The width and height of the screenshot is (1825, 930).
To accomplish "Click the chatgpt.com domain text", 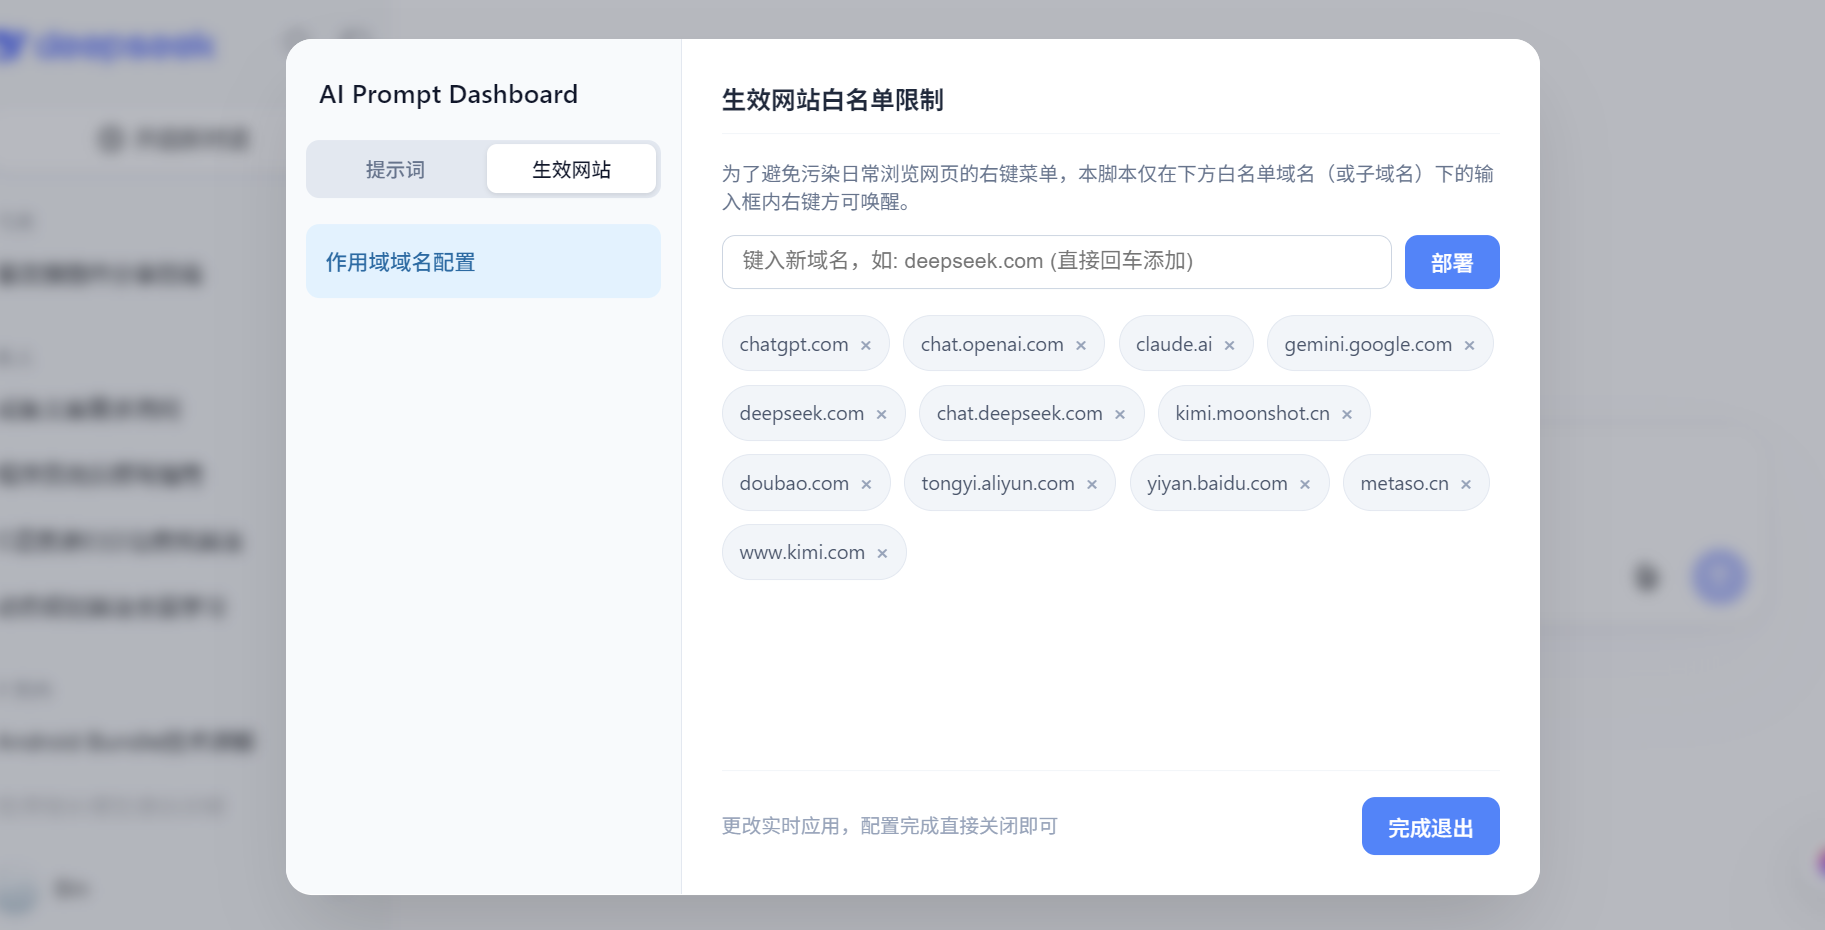I will (794, 344).
